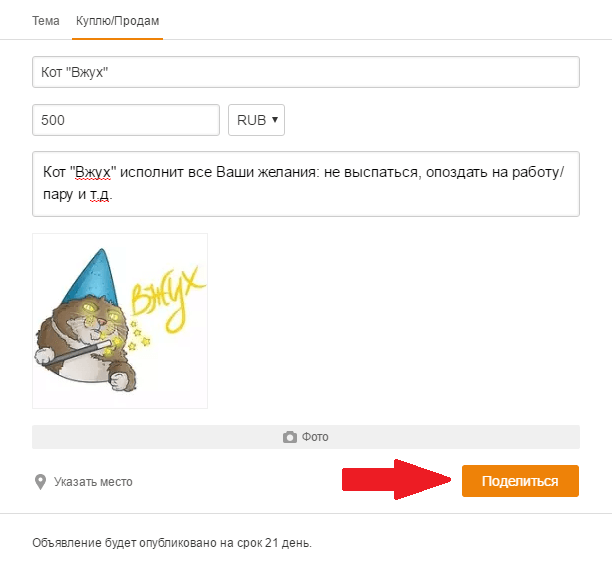Focus the title field containing Кот "Вжух"
The width and height of the screenshot is (612, 567).
click(x=306, y=72)
